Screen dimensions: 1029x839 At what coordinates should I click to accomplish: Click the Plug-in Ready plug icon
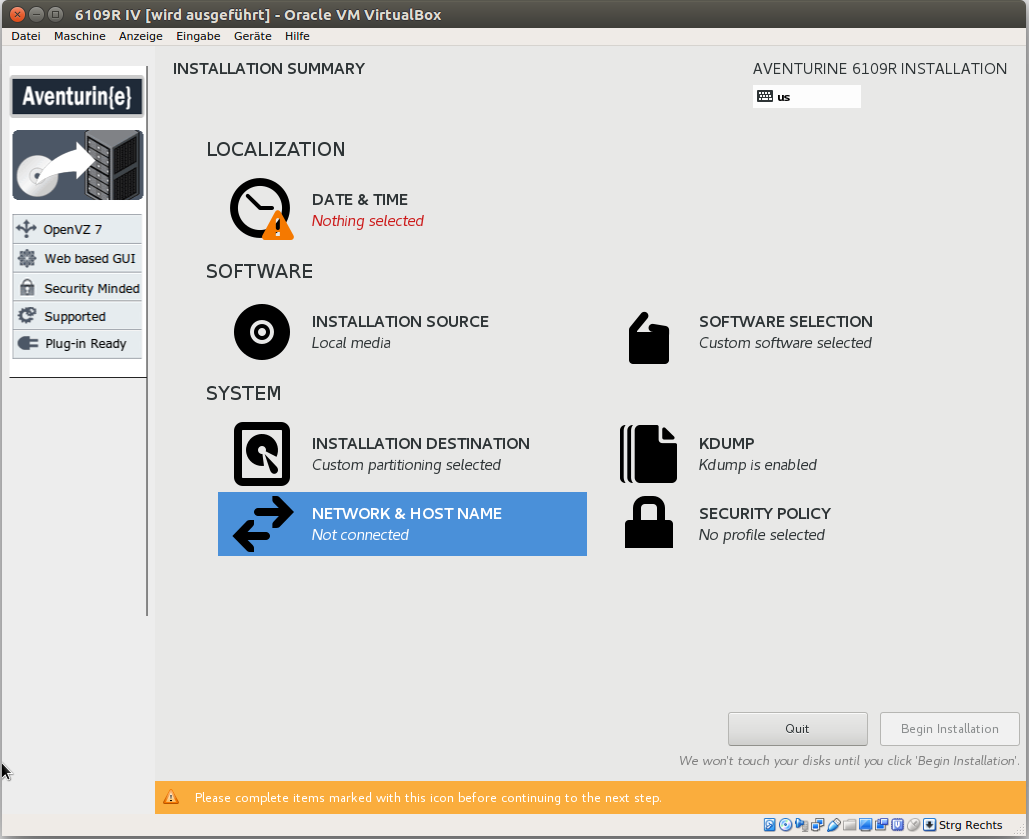[x=28, y=343]
